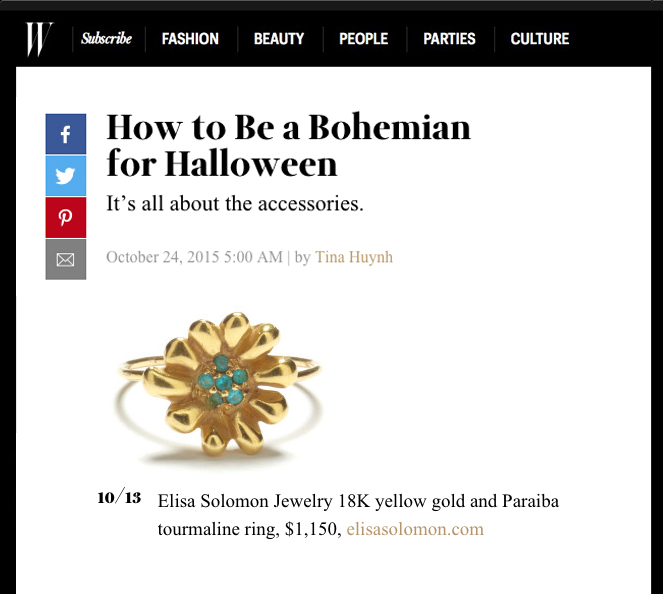The image size is (663, 594).
Task: Pin article to Pinterest
Action: [x=65, y=218]
